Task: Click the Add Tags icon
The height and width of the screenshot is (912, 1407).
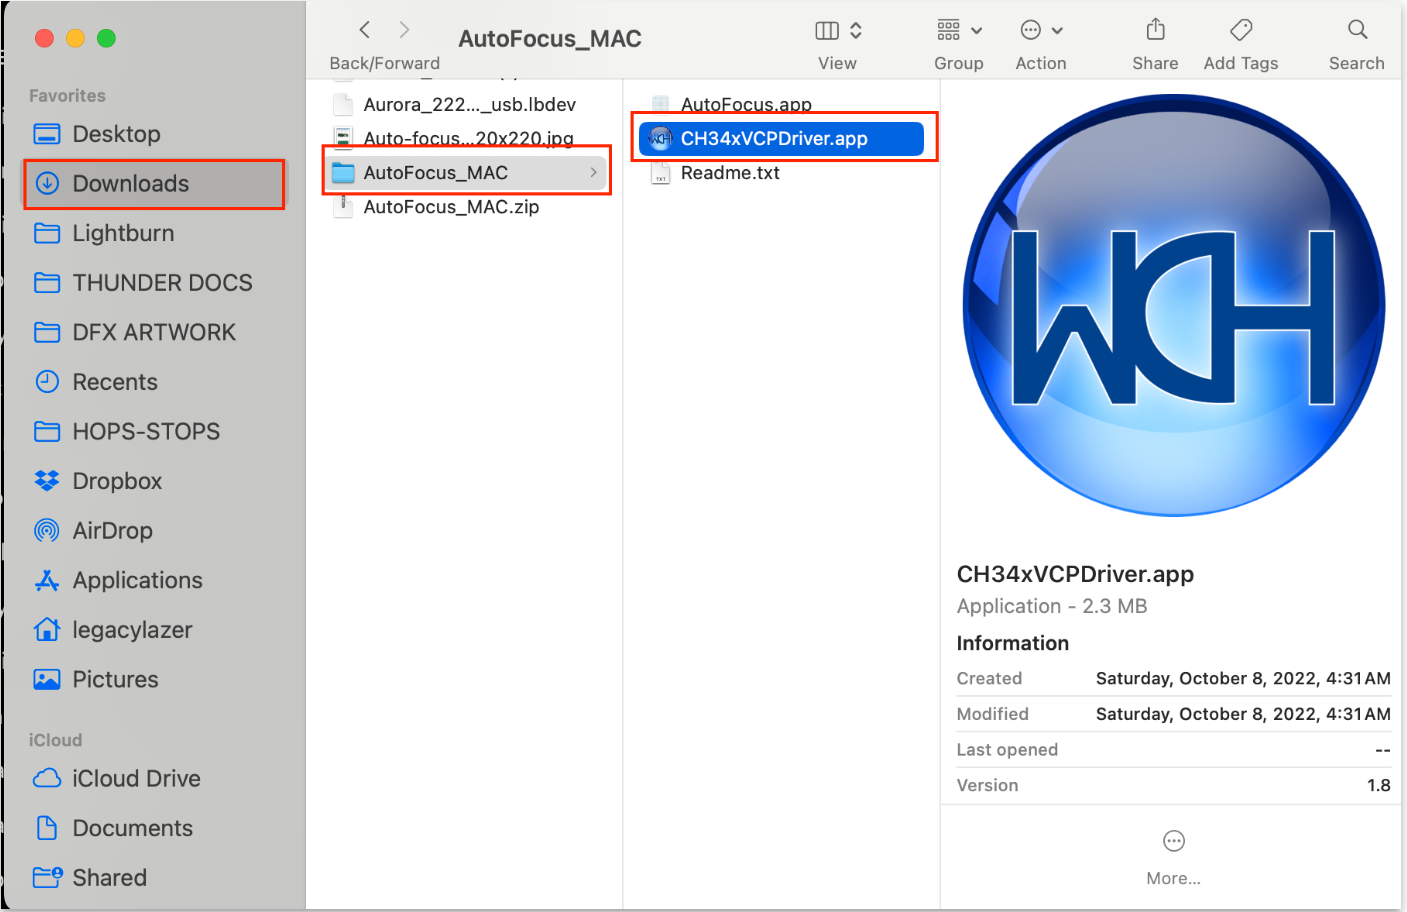Action: coord(1241,30)
